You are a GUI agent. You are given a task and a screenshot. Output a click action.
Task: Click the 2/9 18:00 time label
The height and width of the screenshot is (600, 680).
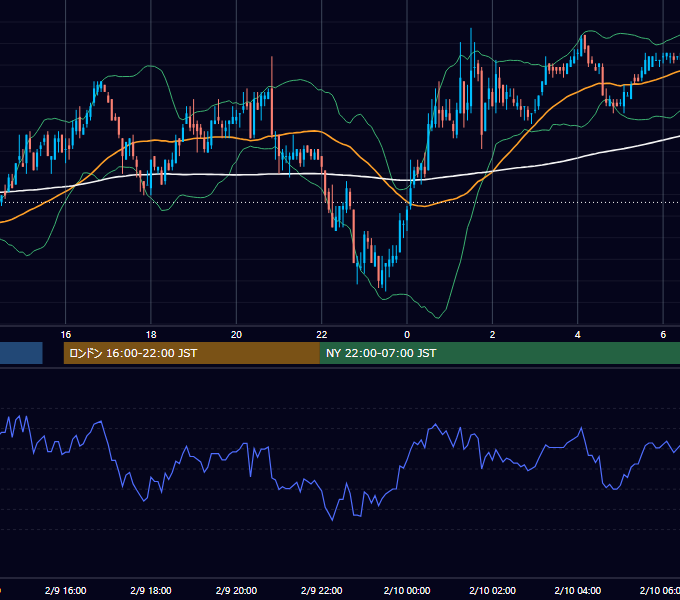(151, 590)
